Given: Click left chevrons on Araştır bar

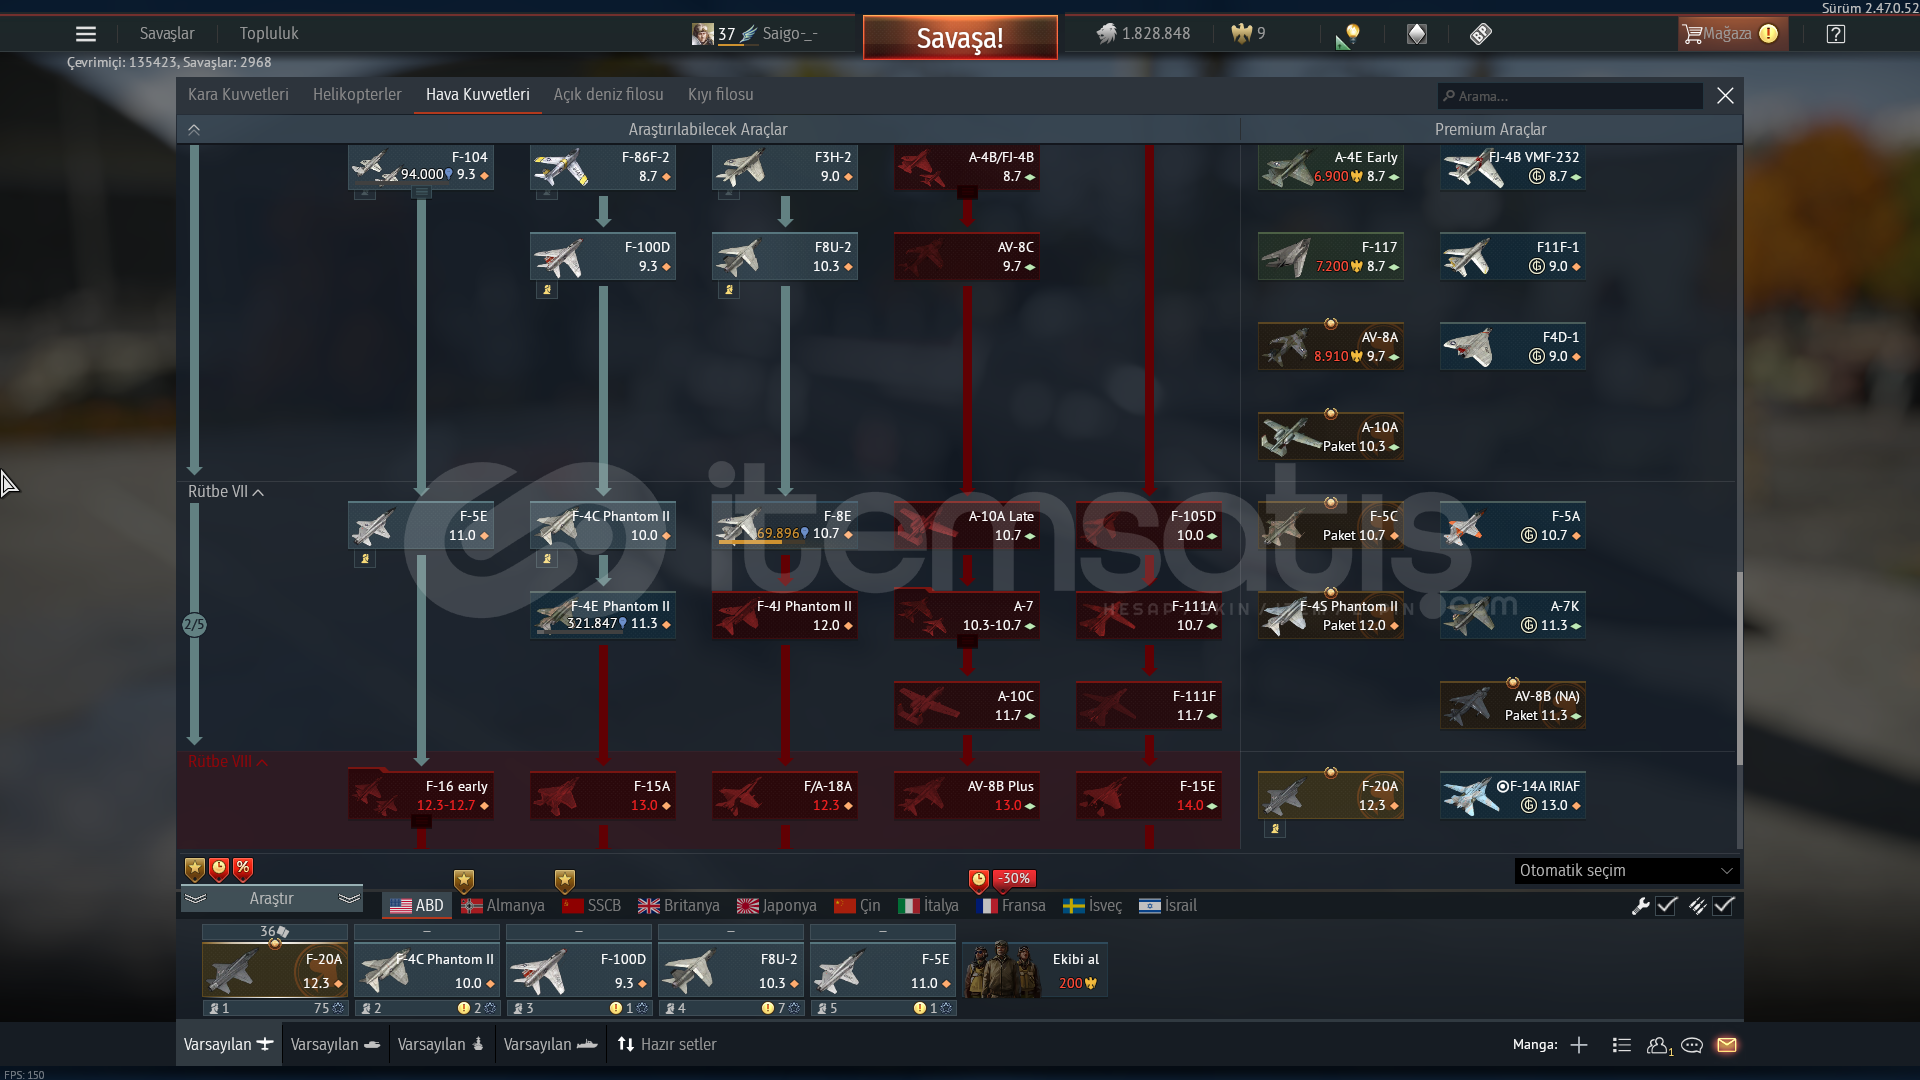Looking at the screenshot, I should [195, 899].
